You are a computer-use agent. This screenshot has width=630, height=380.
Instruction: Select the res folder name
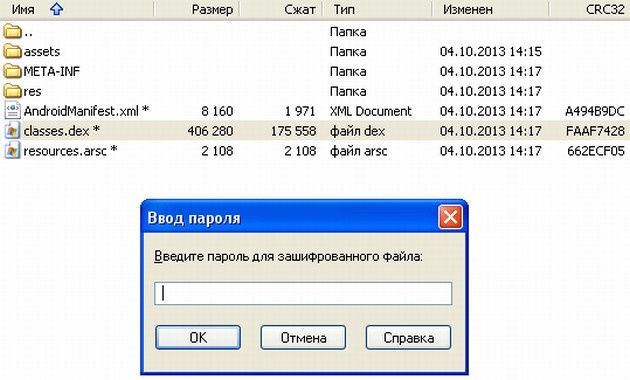point(32,91)
